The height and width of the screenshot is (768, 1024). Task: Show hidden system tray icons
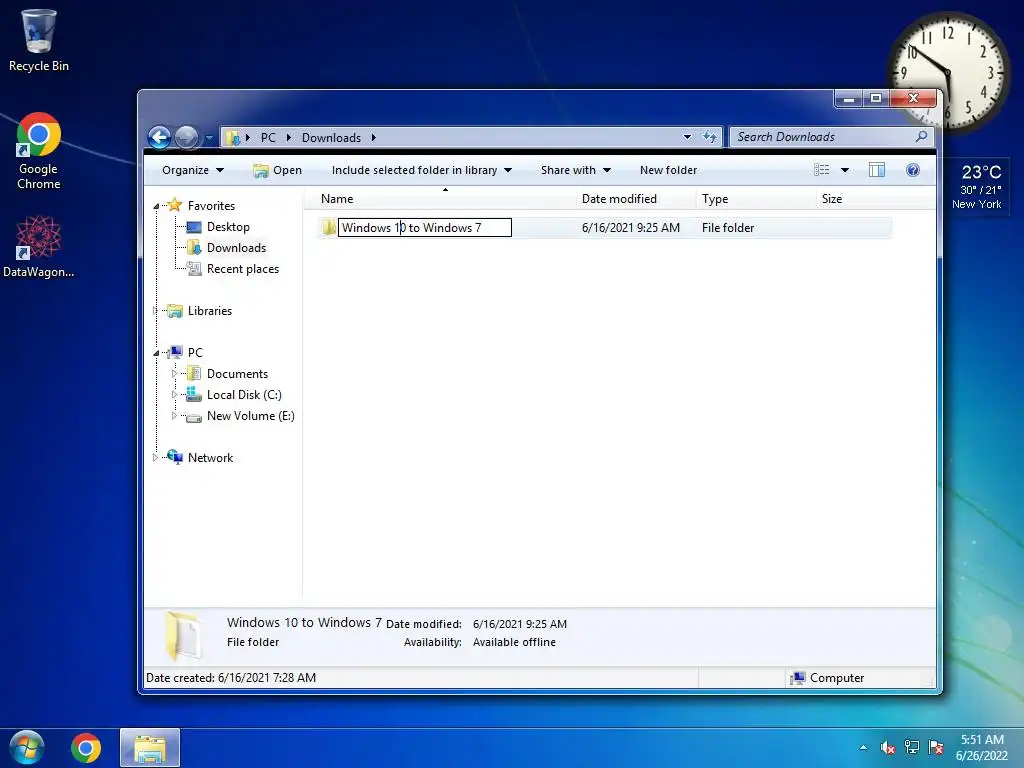tap(863, 747)
